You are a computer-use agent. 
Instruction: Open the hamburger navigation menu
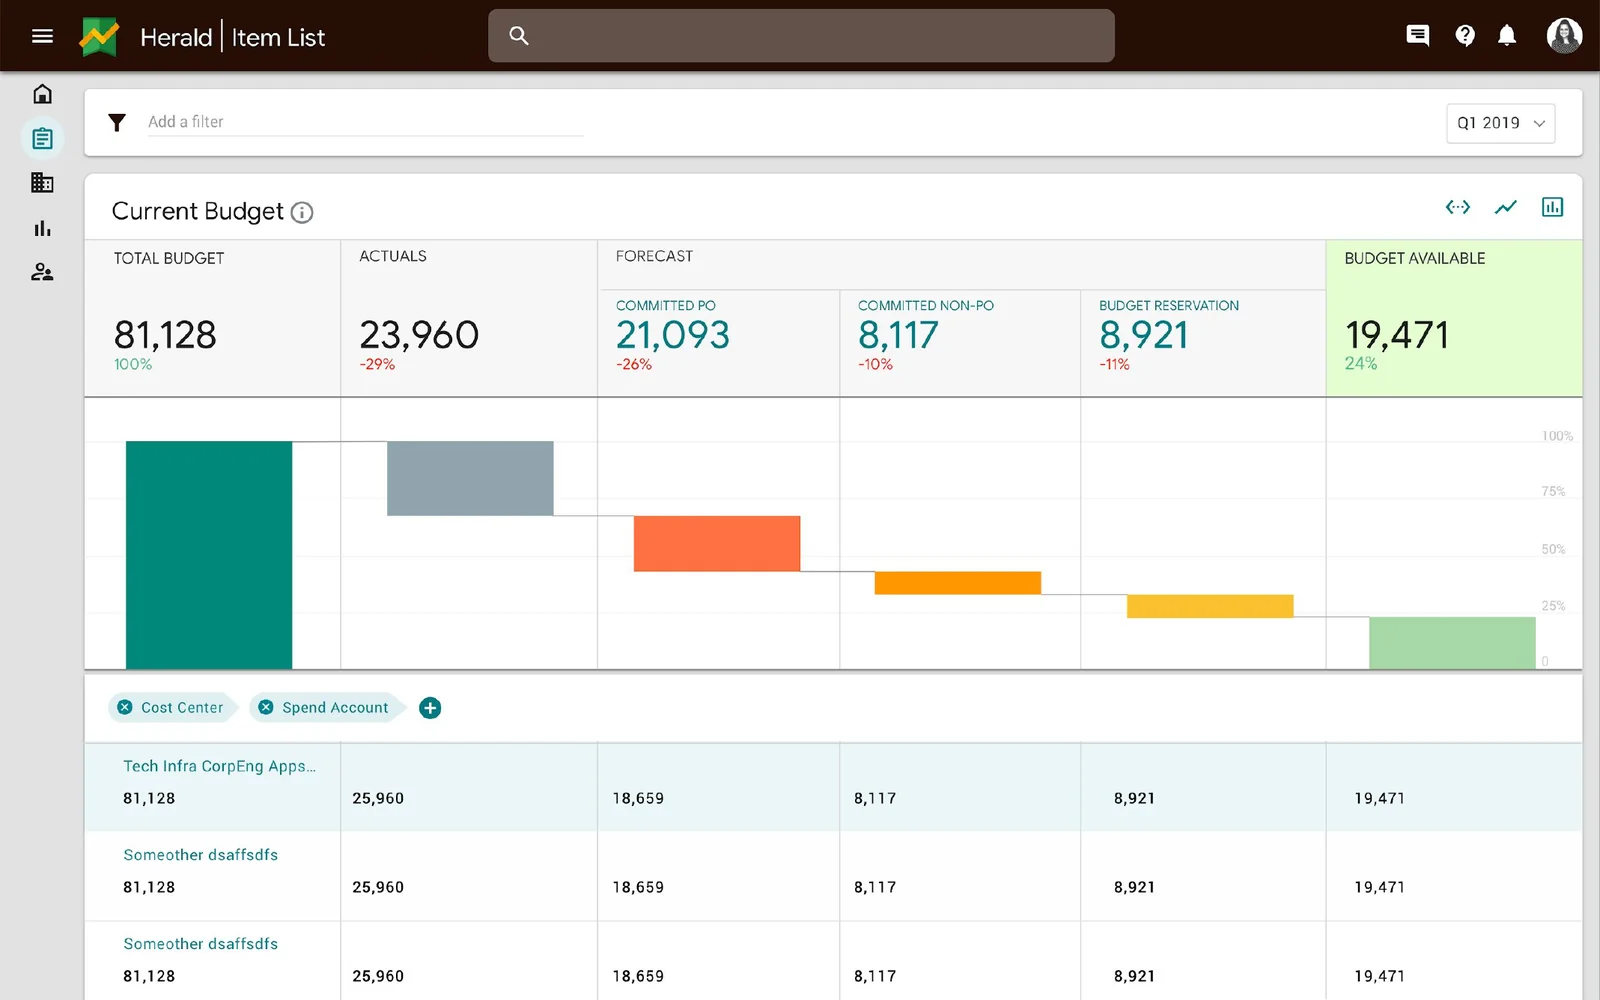pyautogui.click(x=42, y=37)
